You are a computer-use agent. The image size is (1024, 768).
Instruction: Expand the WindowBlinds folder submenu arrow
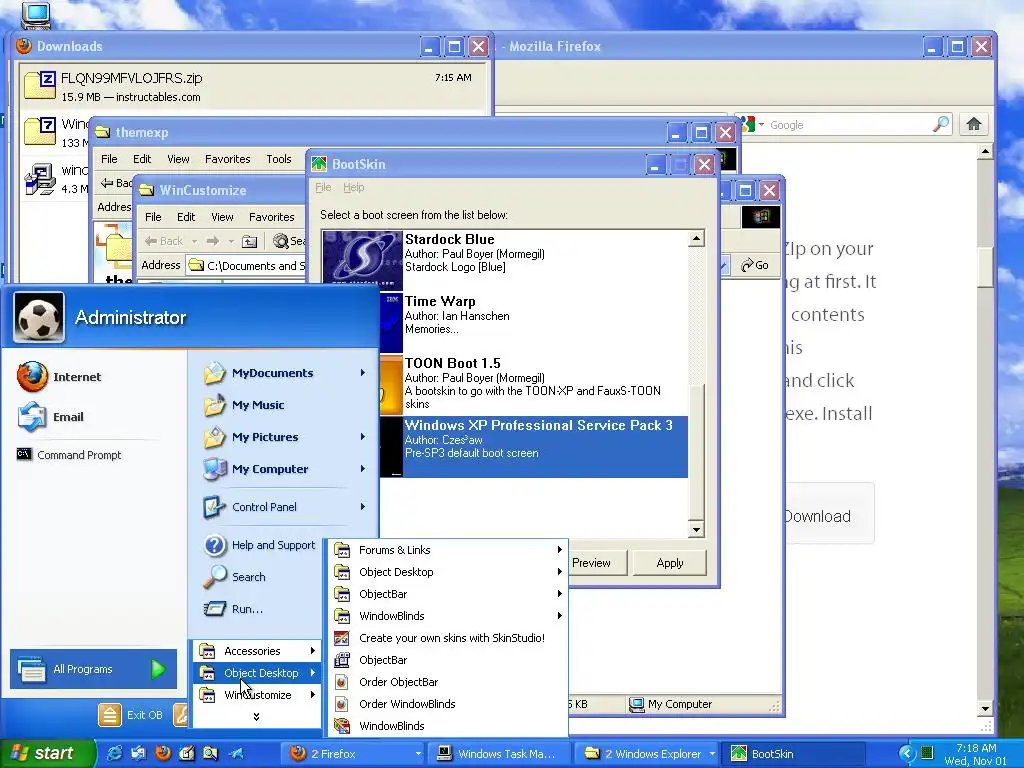(560, 616)
